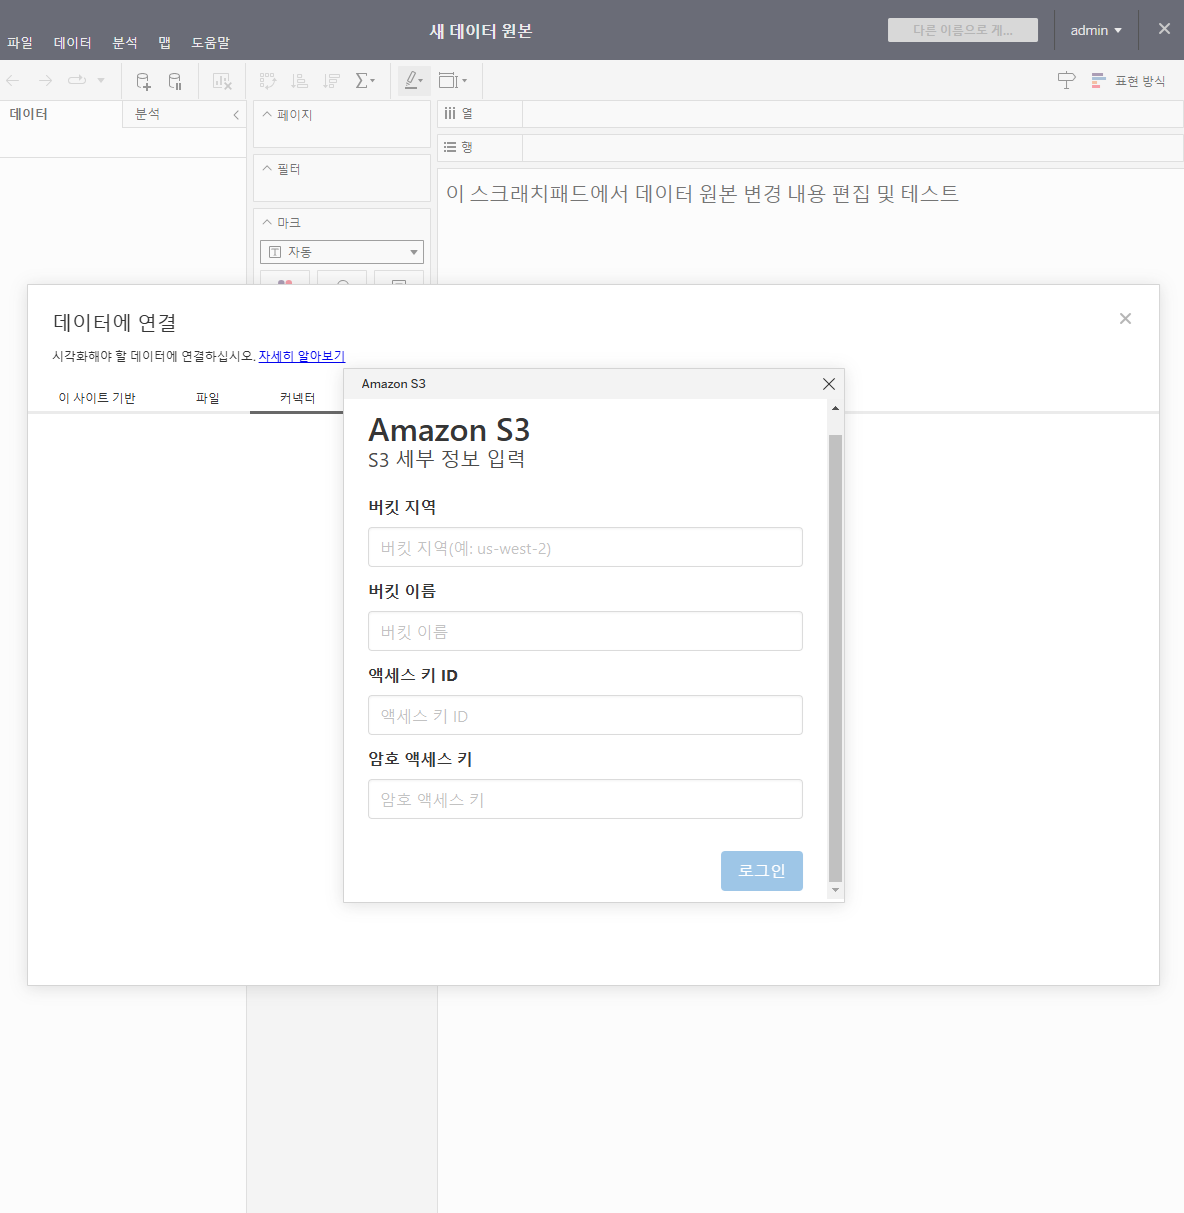Click the pause auto updates icon
The width and height of the screenshot is (1184, 1213).
click(x=175, y=81)
